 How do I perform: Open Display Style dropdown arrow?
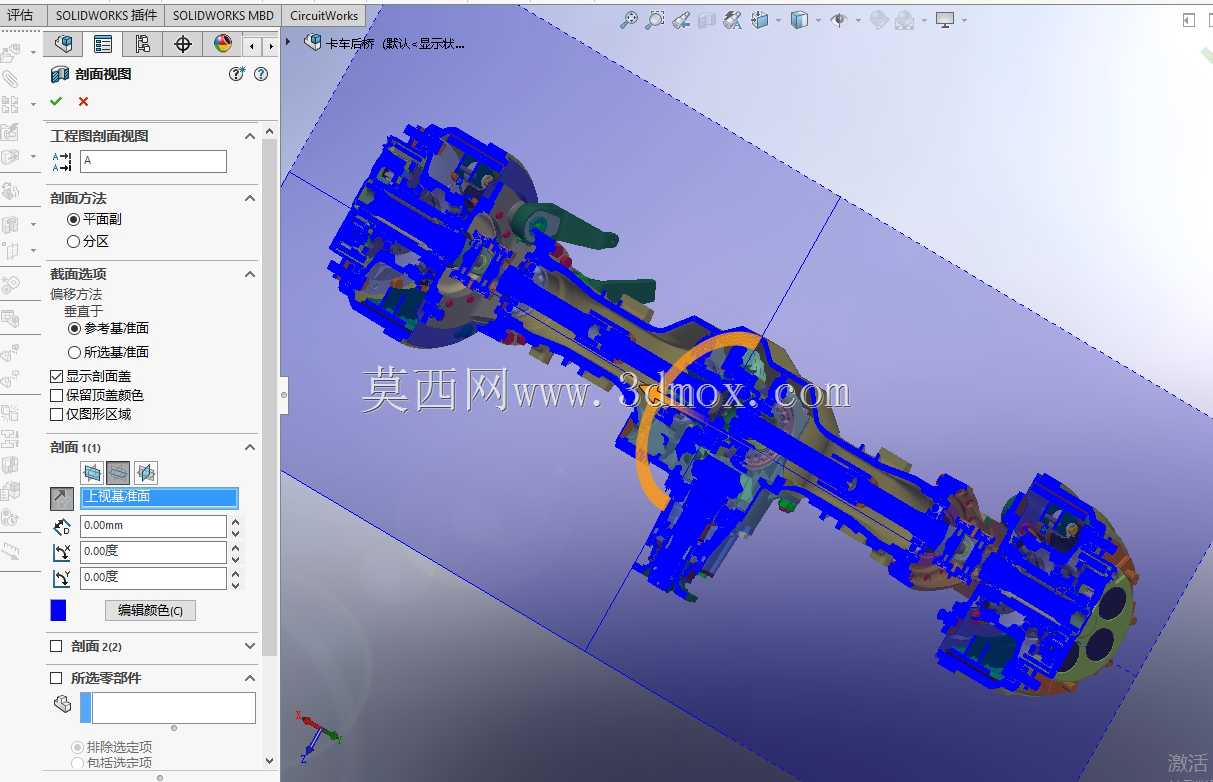[x=818, y=20]
